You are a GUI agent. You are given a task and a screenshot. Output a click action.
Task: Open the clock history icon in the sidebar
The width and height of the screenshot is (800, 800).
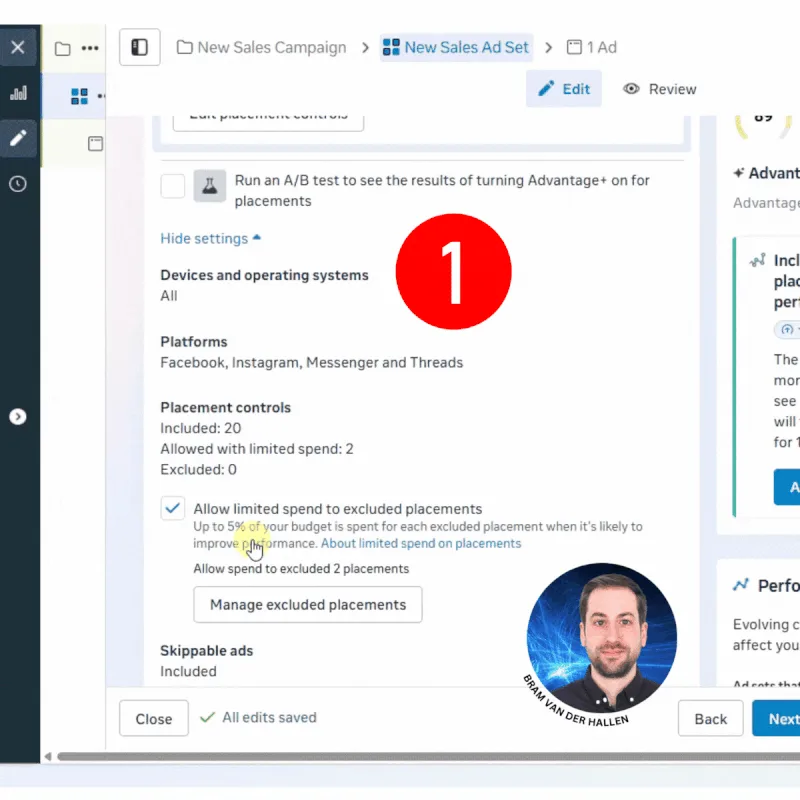pos(18,184)
